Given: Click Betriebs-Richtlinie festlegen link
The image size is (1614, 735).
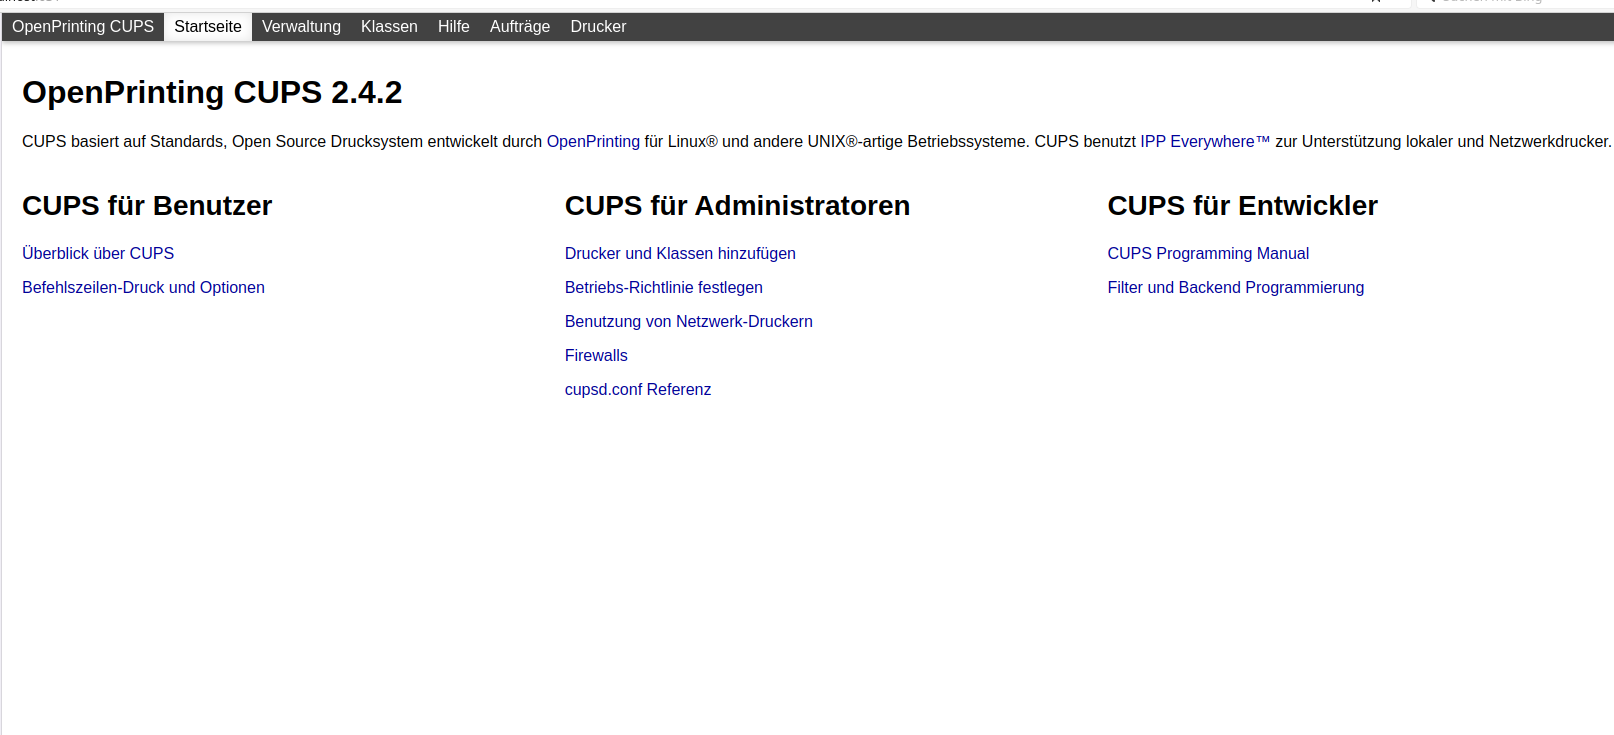Looking at the screenshot, I should tap(663, 288).
